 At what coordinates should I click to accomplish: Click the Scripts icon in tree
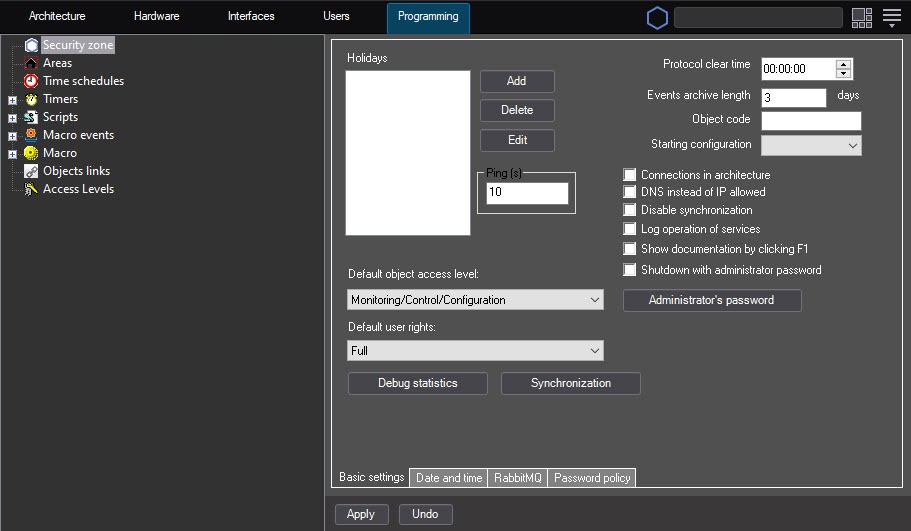click(31, 117)
